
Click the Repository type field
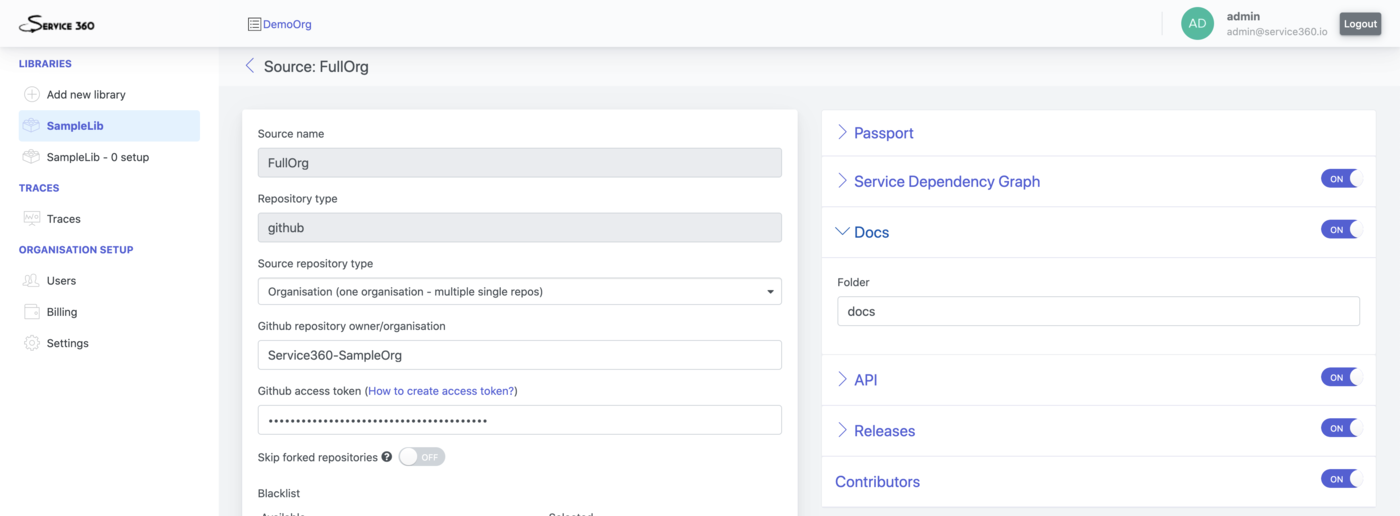(520, 227)
